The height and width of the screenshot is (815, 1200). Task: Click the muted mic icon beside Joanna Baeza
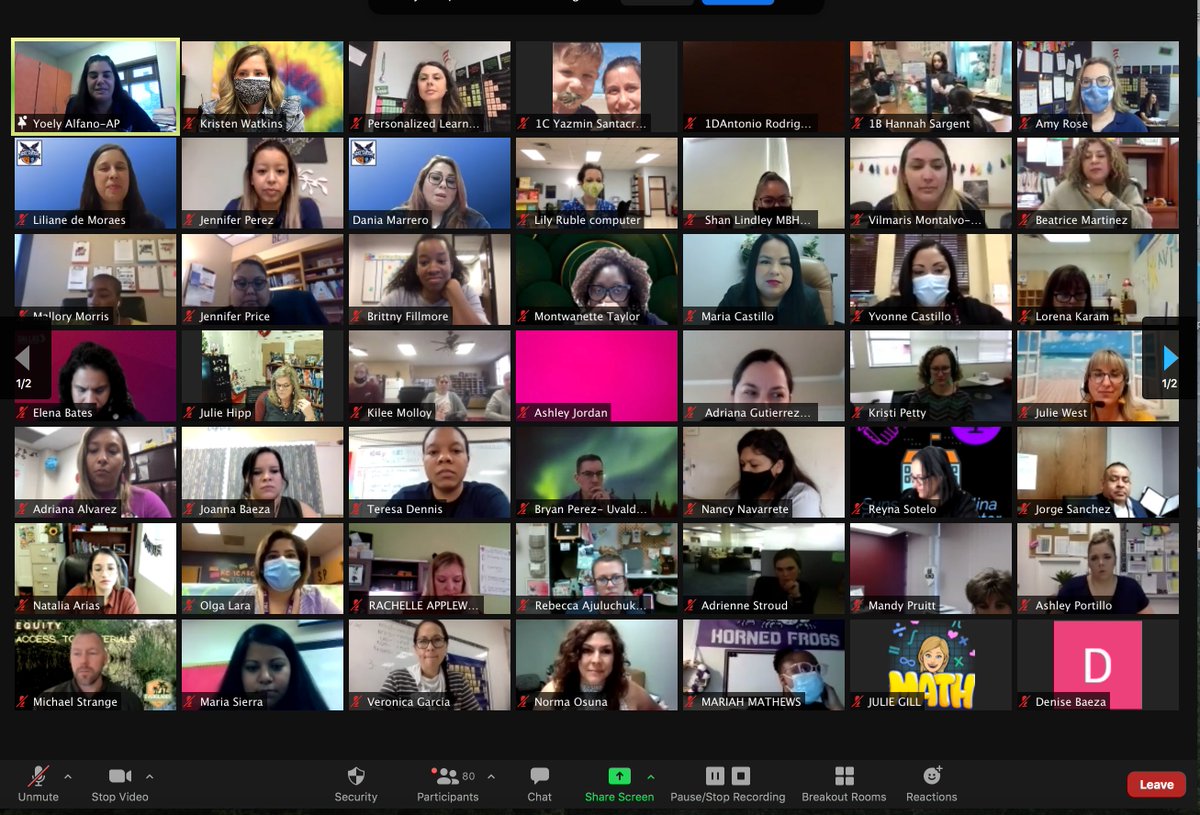point(189,509)
